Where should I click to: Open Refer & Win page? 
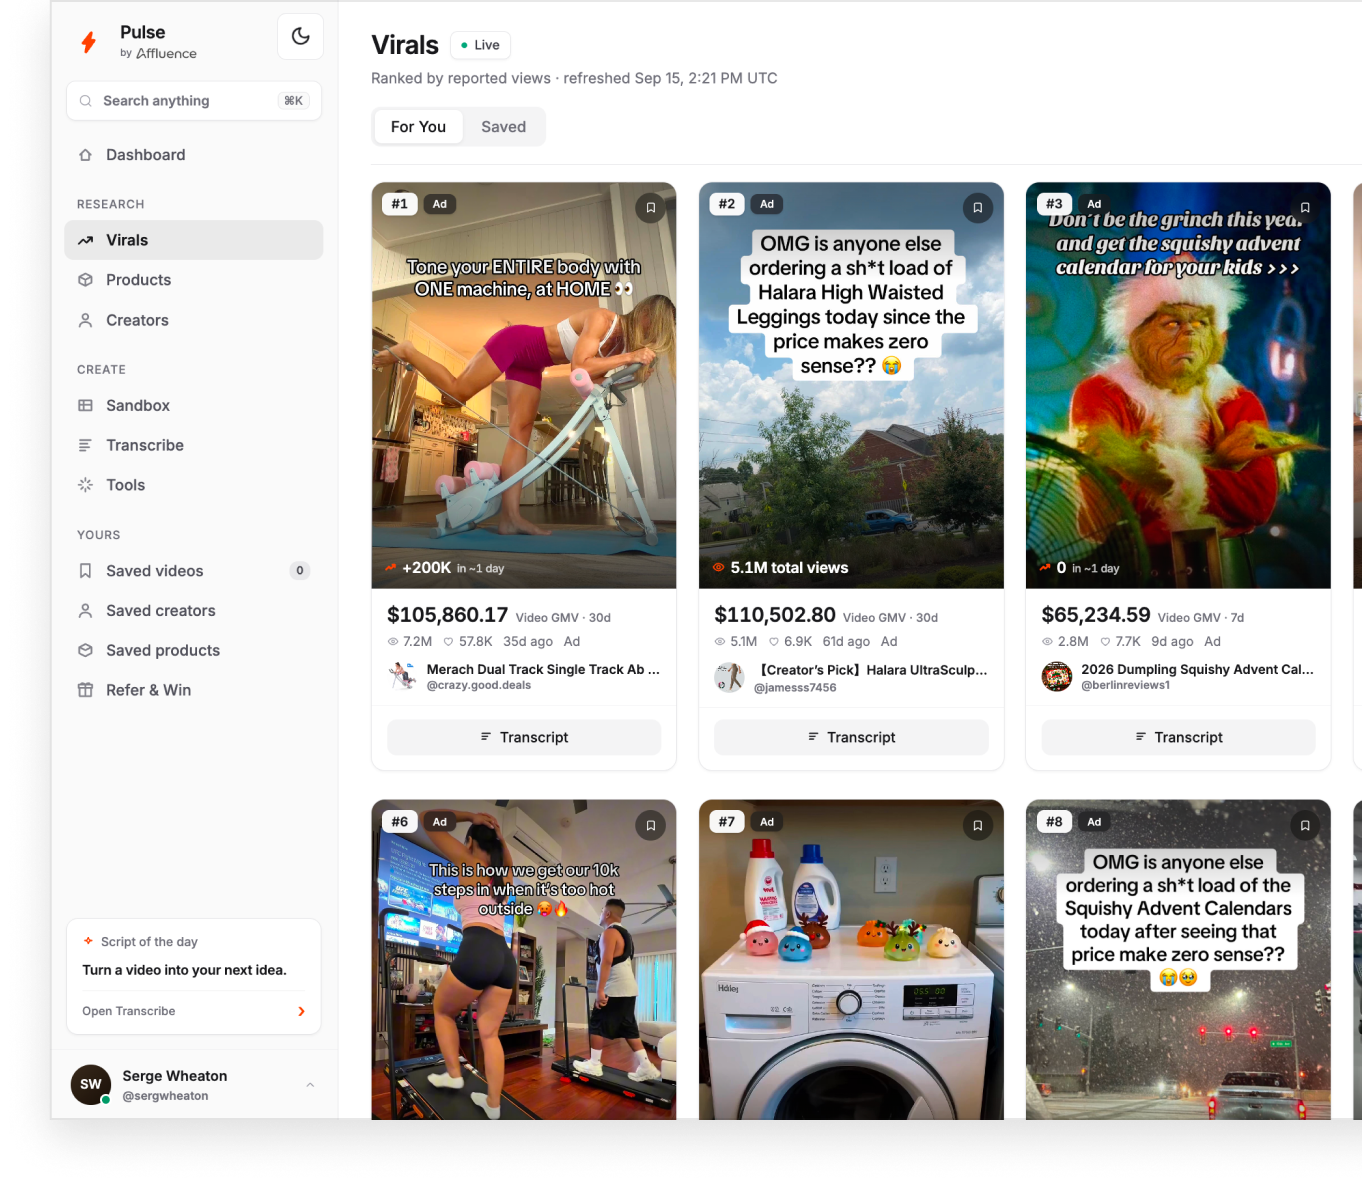coord(194,690)
